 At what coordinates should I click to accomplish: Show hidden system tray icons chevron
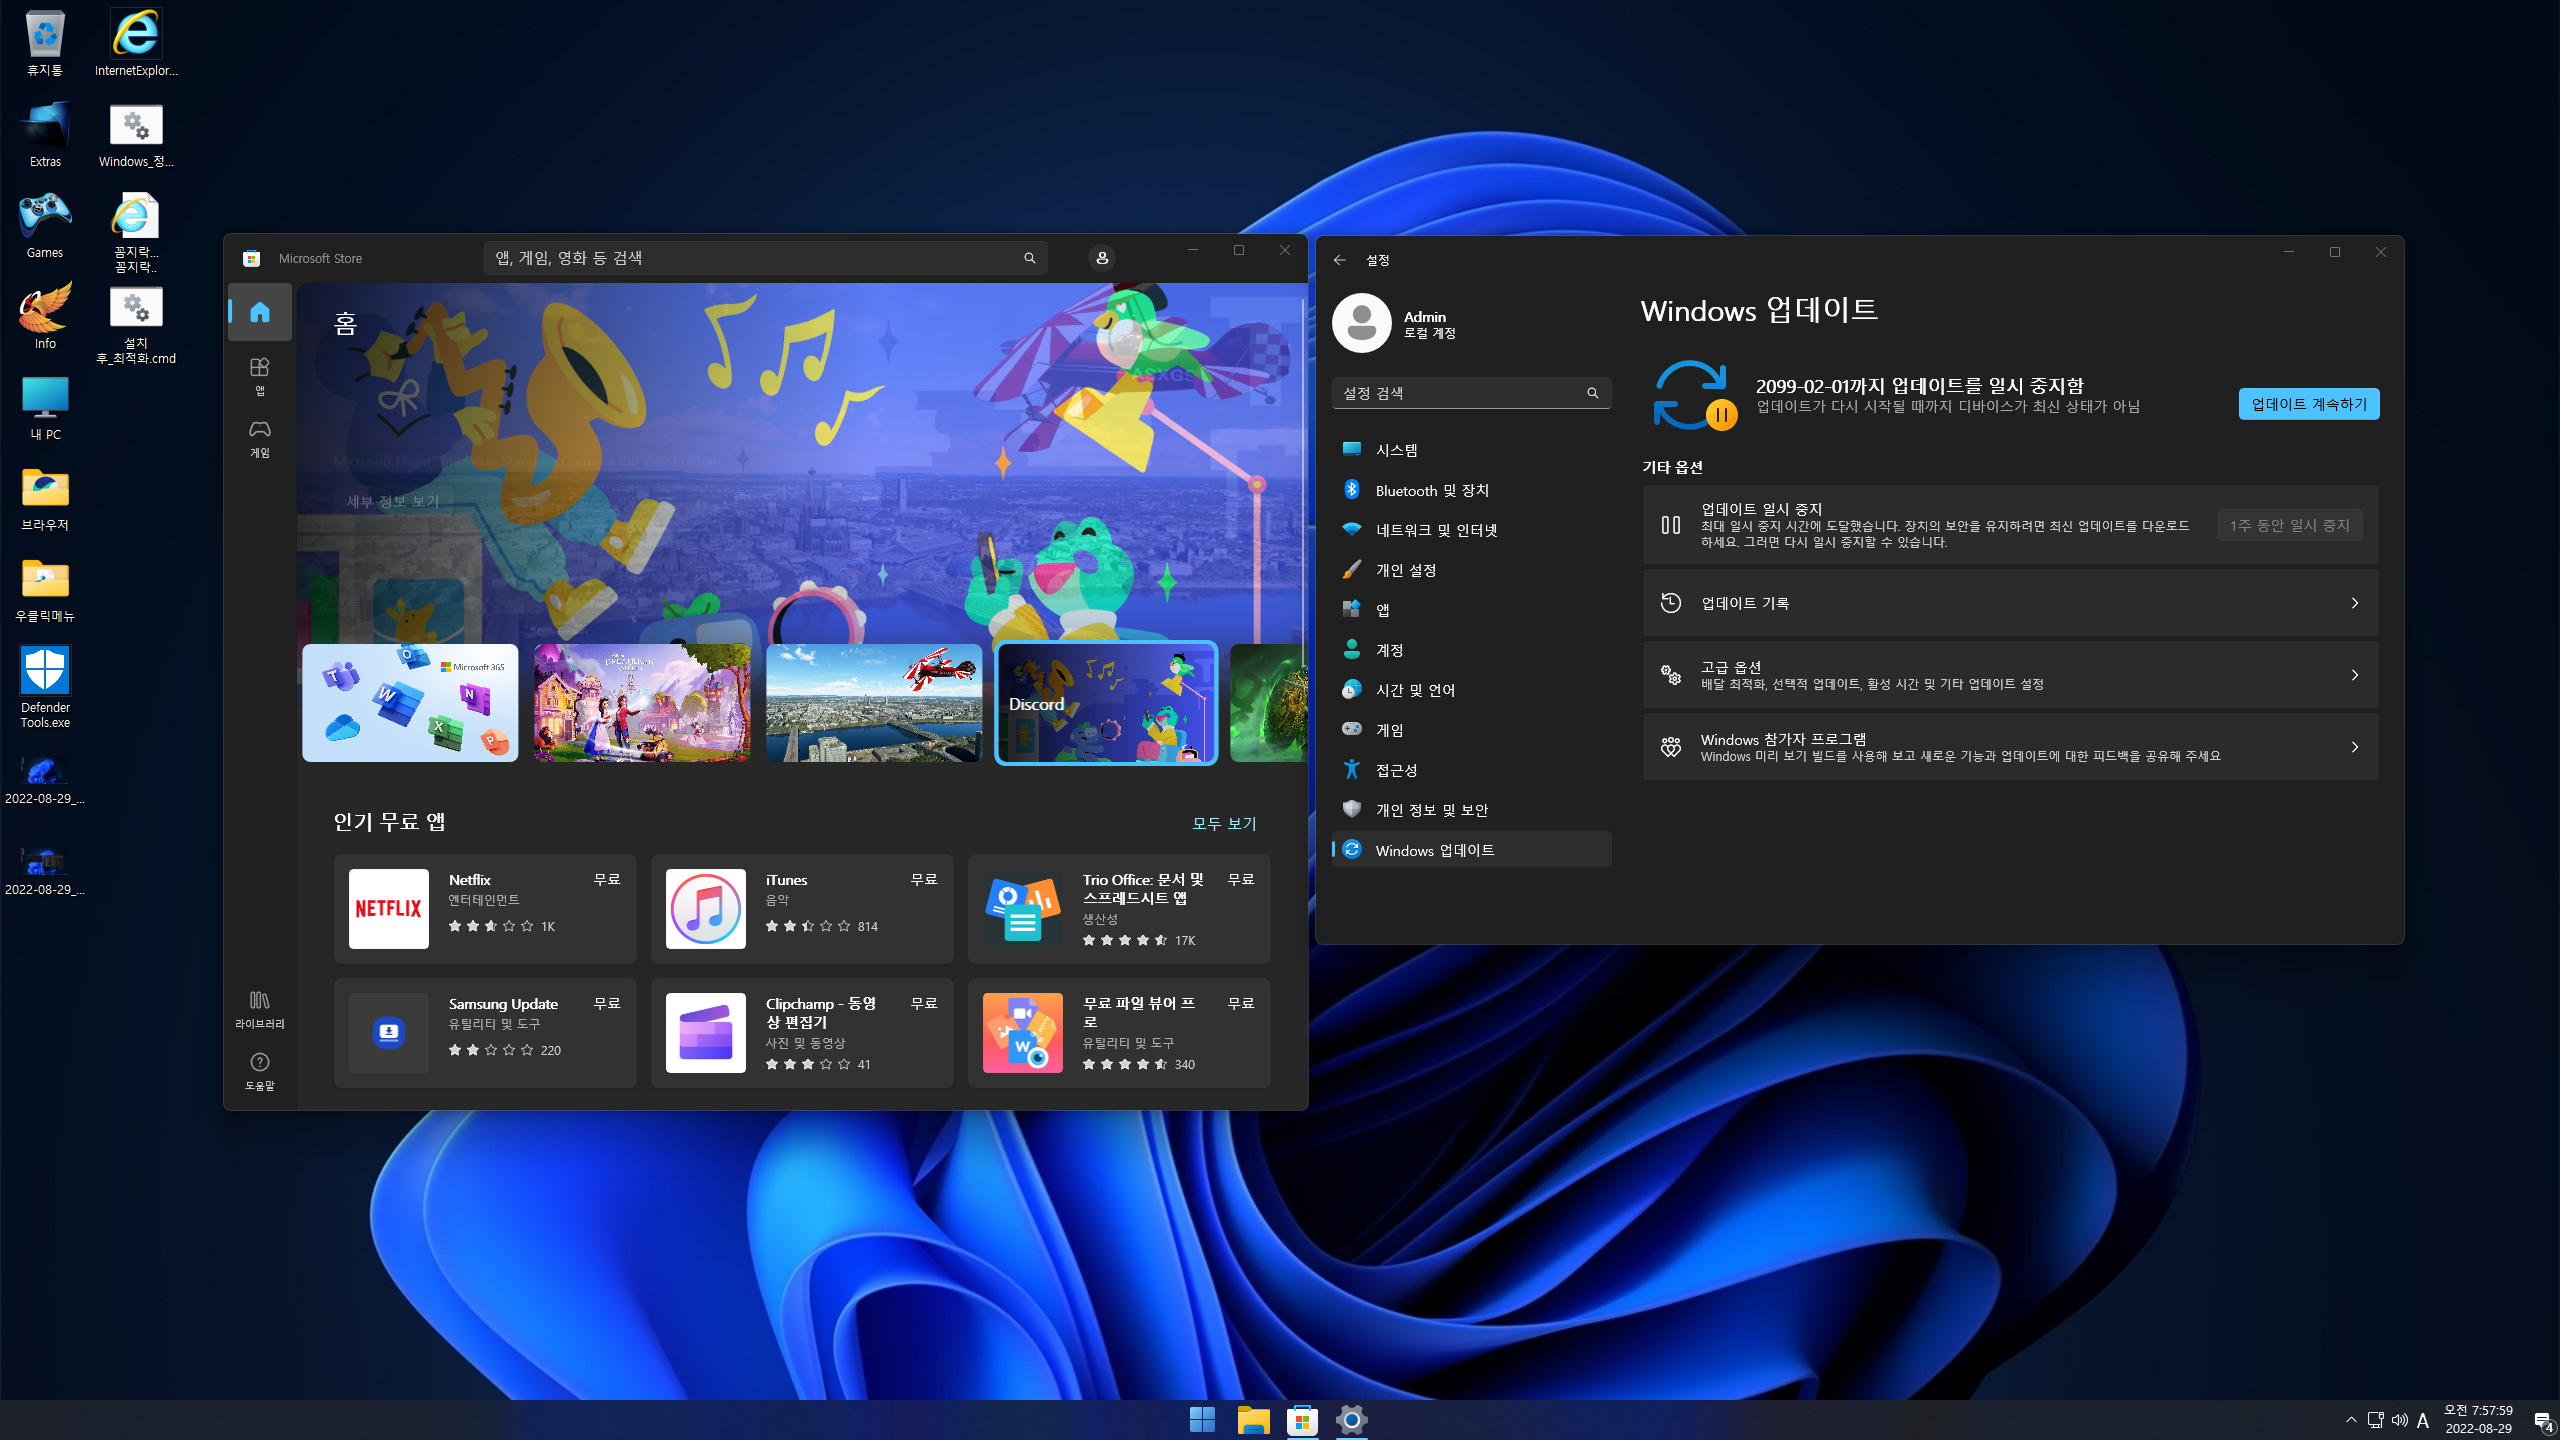tap(2350, 1420)
